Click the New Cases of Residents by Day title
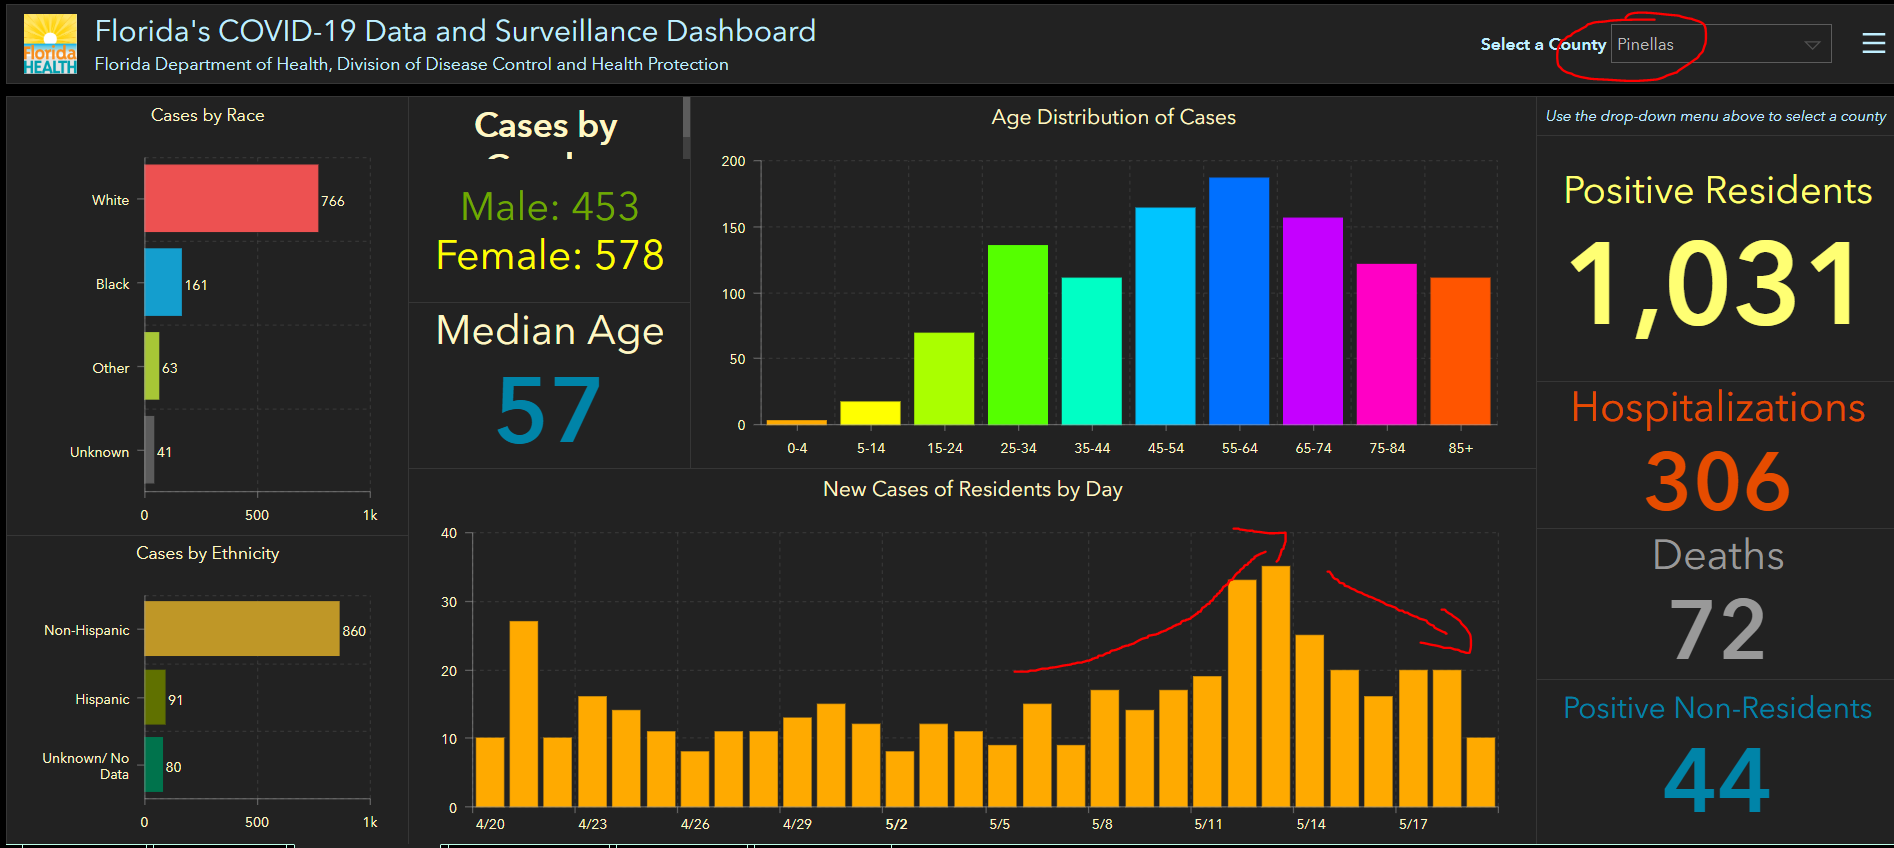This screenshot has width=1894, height=848. tap(973, 489)
